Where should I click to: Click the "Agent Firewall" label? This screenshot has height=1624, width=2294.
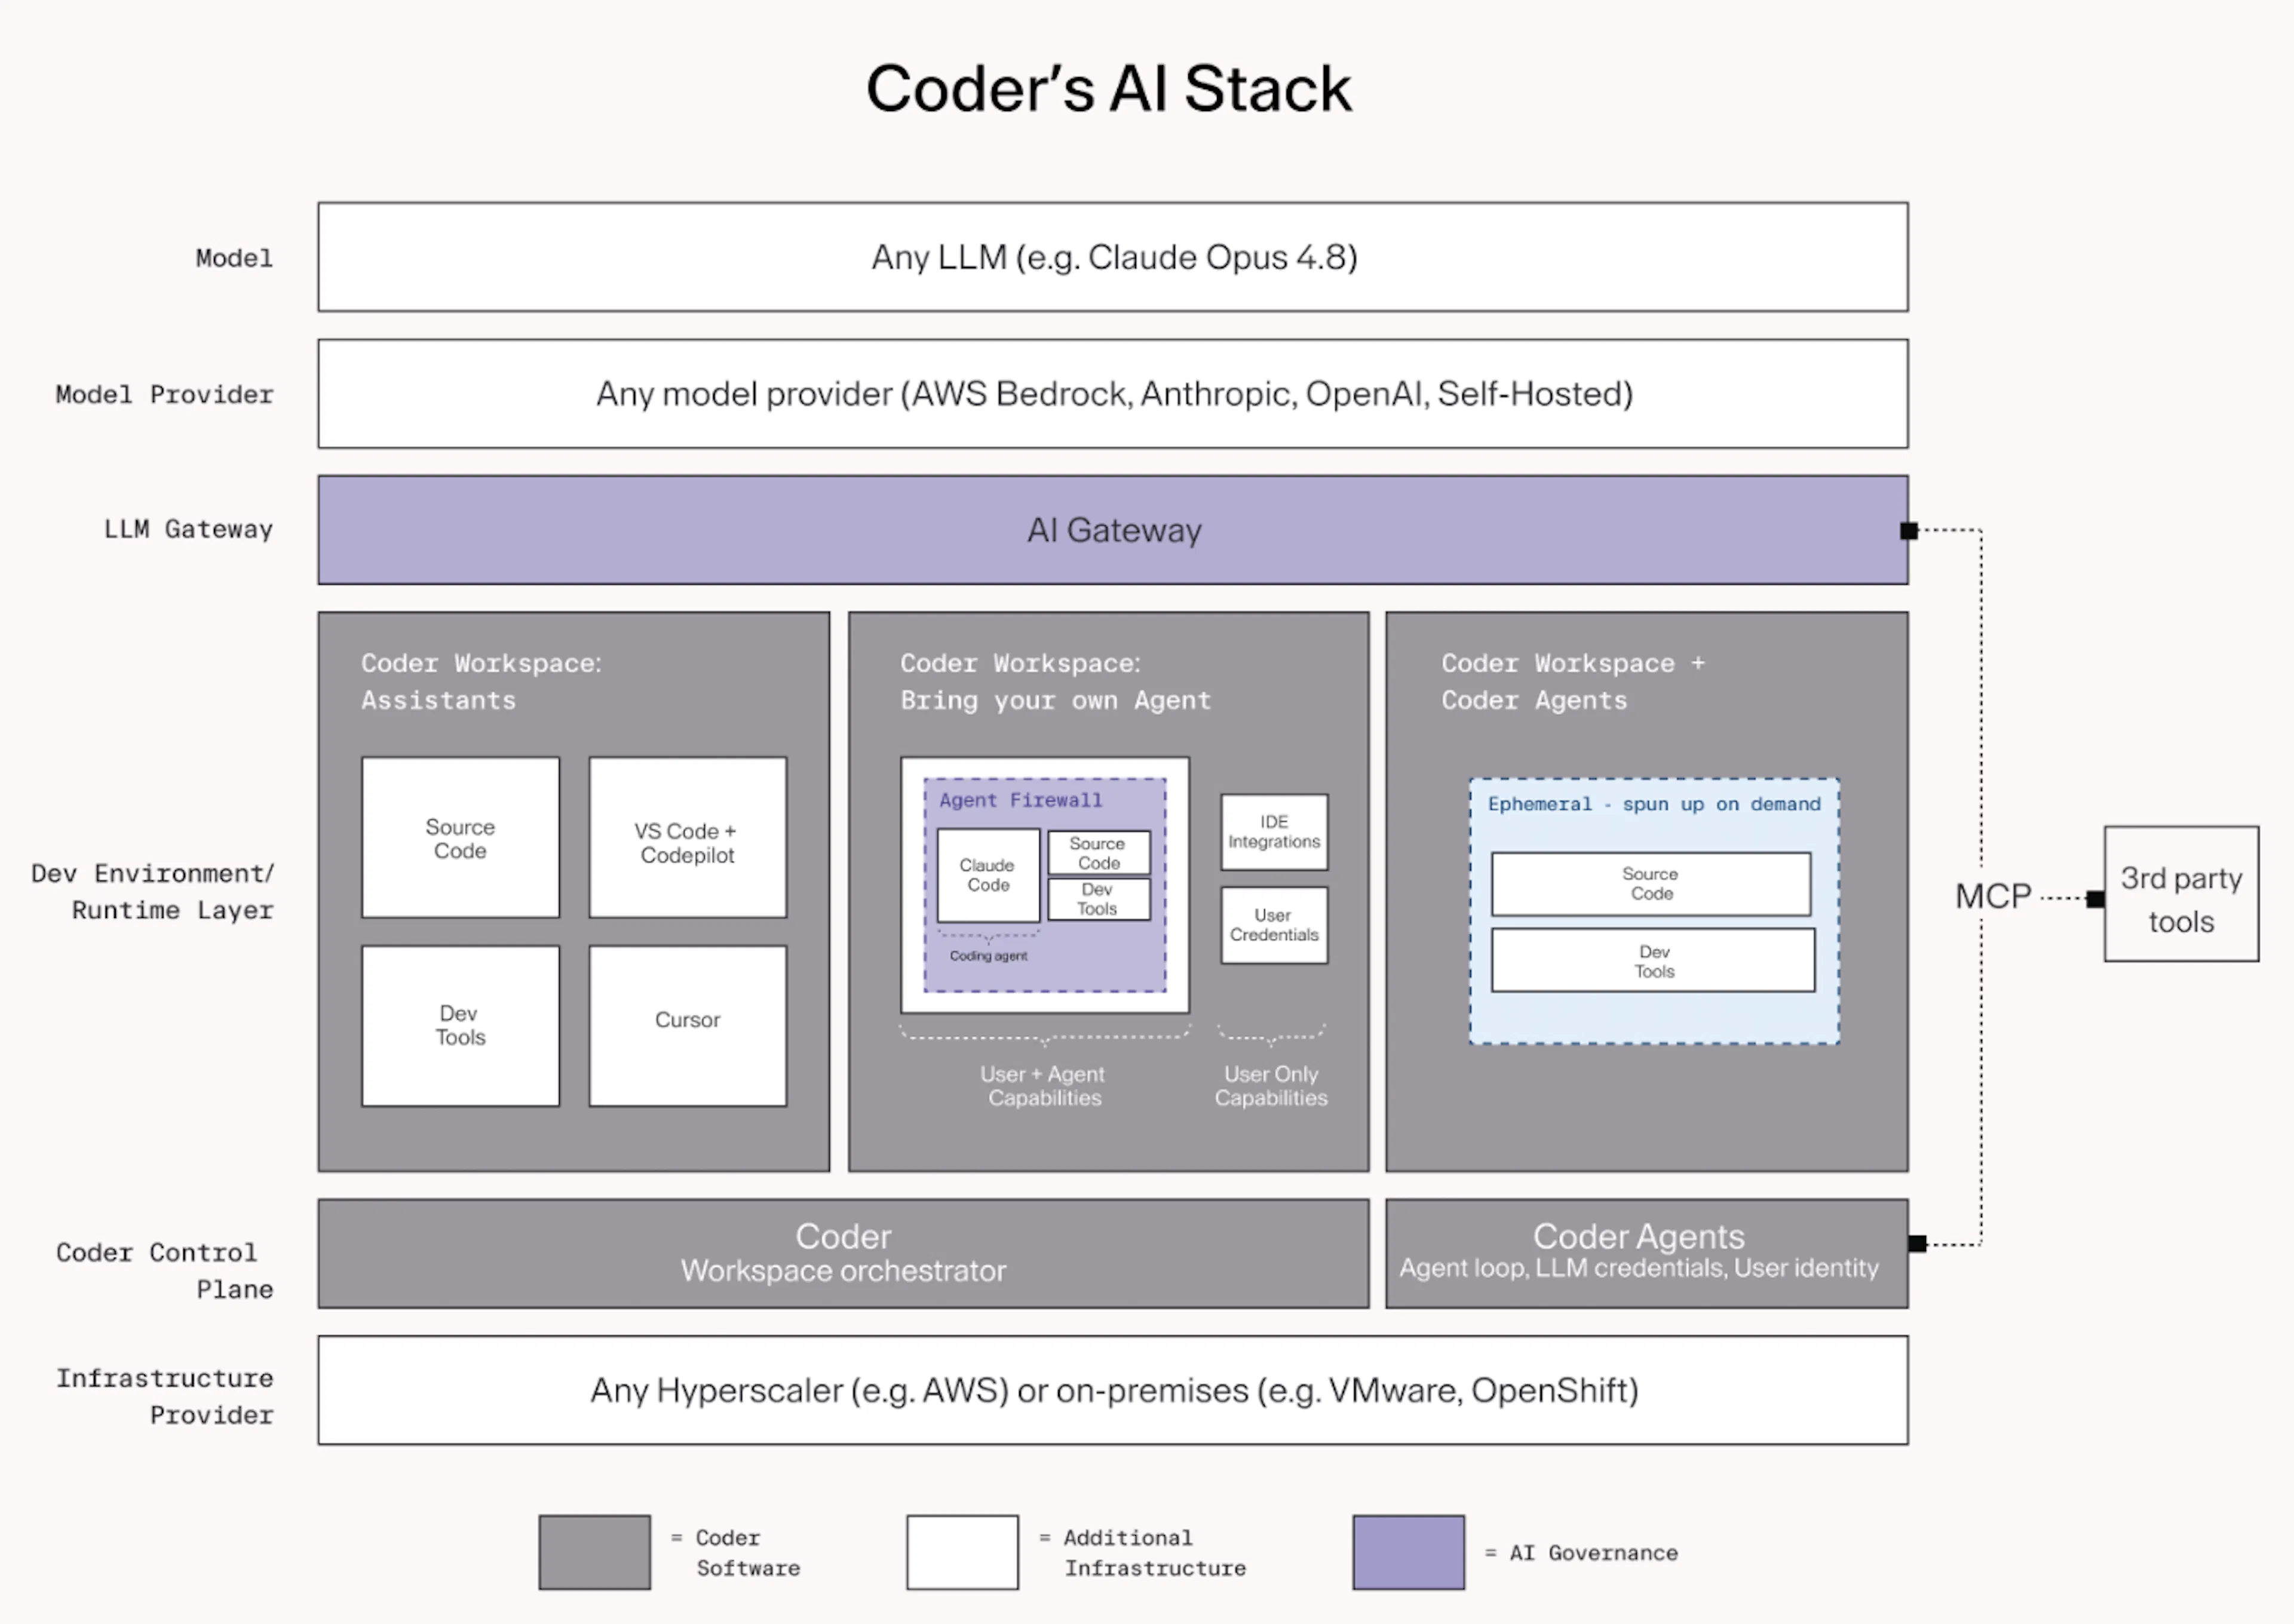click(1020, 800)
